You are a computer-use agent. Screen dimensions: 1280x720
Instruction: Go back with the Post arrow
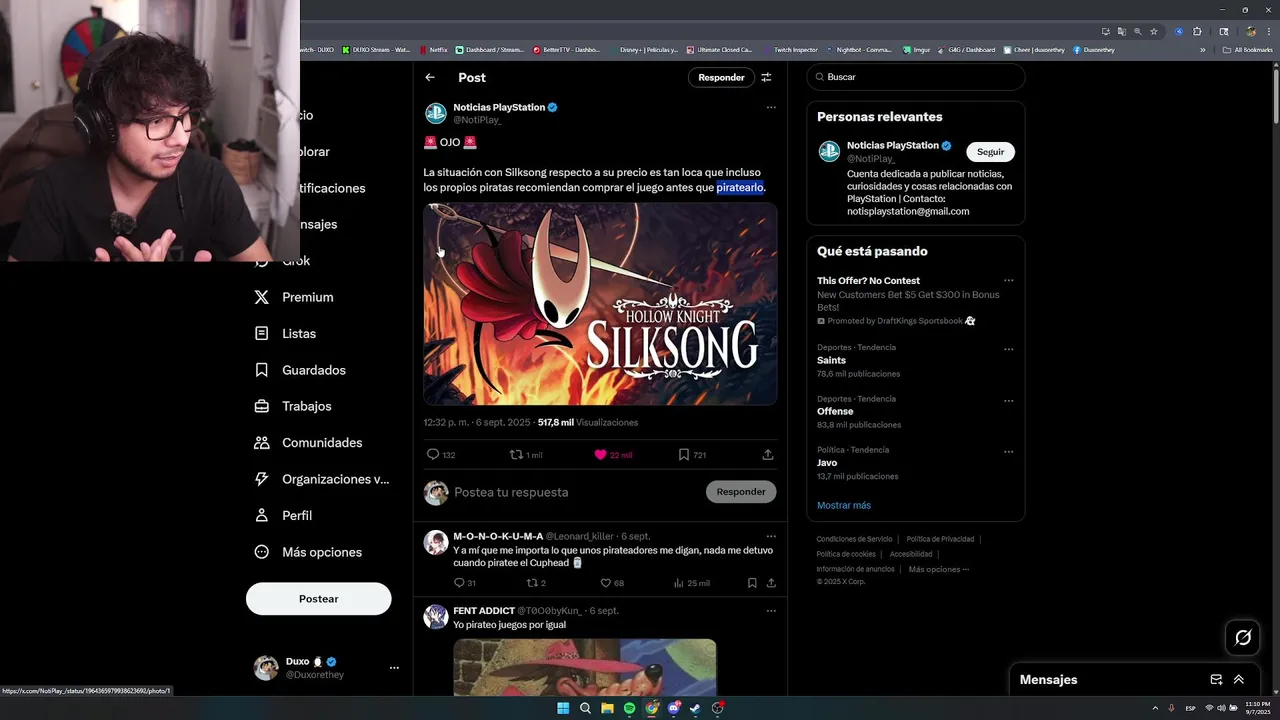coord(430,77)
